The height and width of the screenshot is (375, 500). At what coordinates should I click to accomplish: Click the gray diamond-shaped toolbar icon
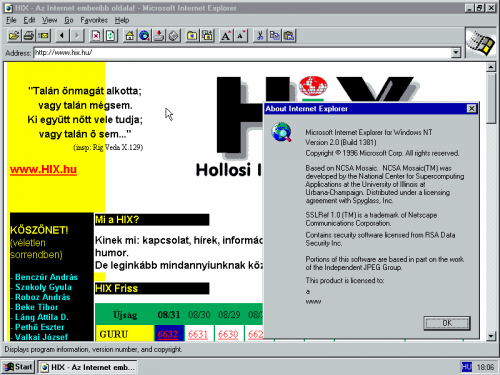point(173,35)
